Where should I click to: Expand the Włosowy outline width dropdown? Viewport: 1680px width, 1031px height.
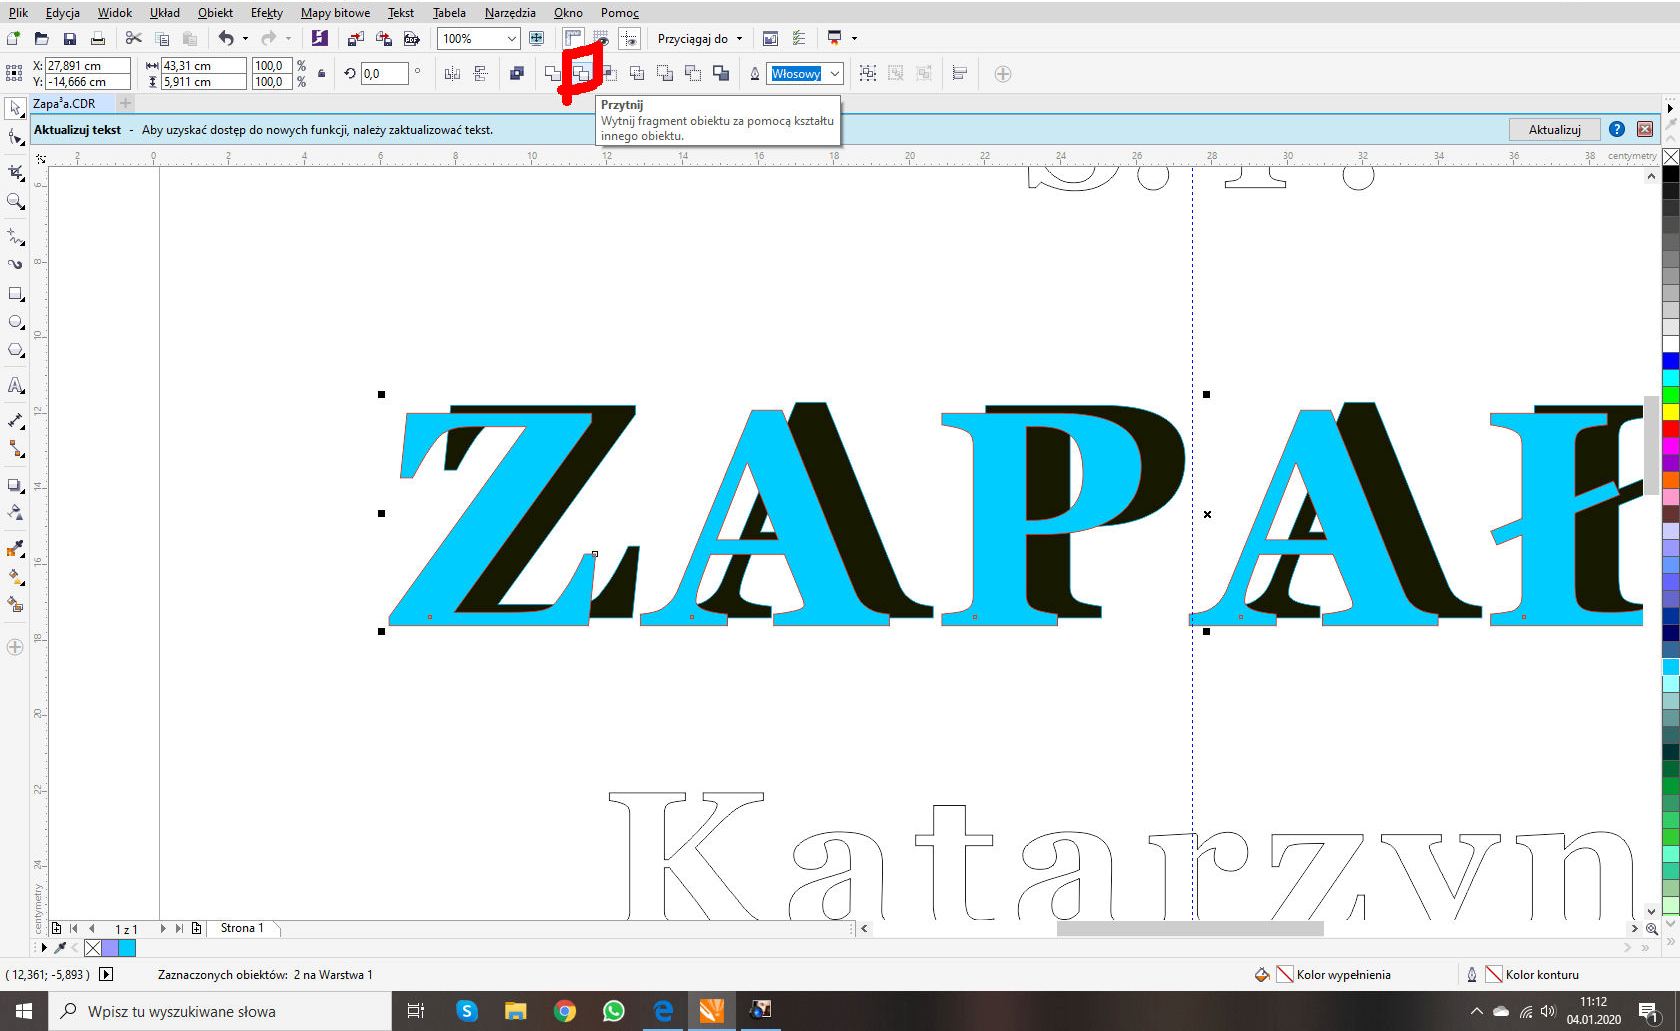click(x=834, y=73)
